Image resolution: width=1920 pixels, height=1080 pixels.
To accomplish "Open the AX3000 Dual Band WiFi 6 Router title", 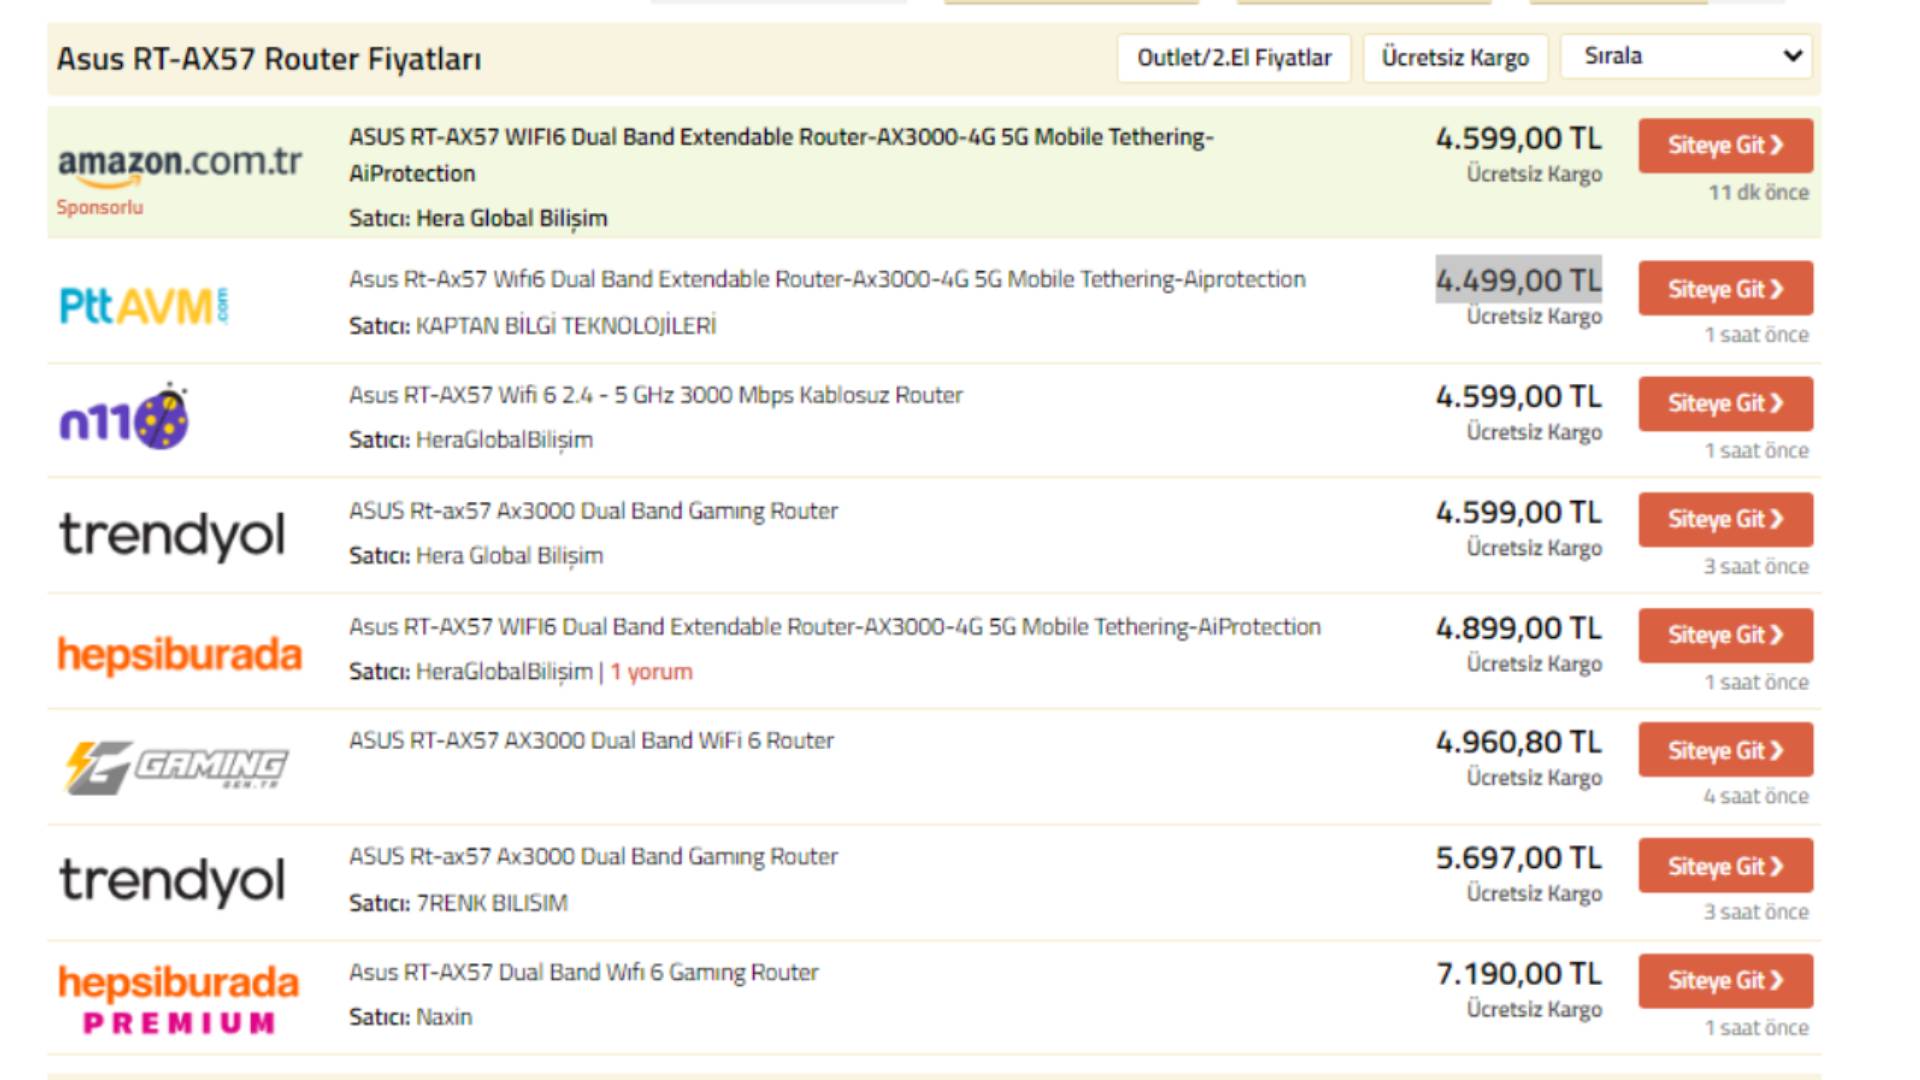I will 591,741.
